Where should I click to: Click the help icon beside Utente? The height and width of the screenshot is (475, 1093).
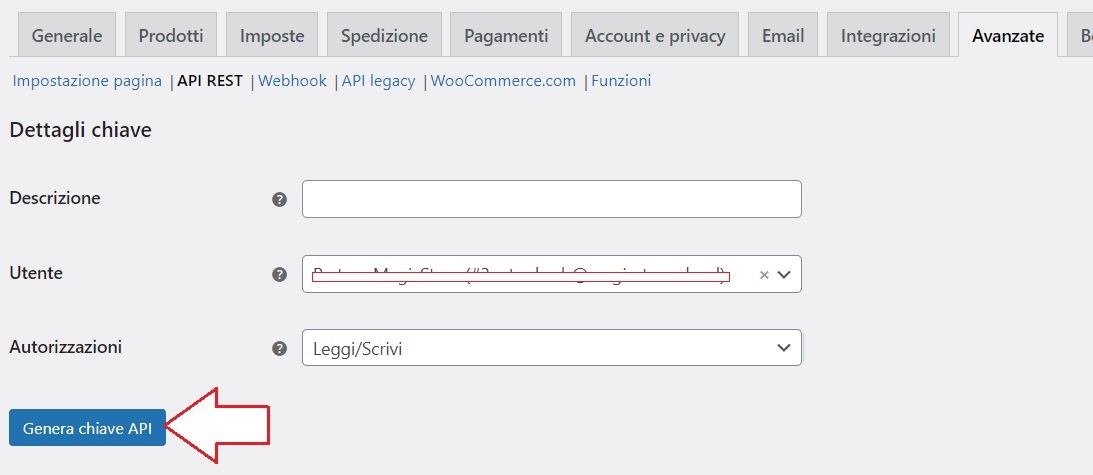(x=280, y=274)
